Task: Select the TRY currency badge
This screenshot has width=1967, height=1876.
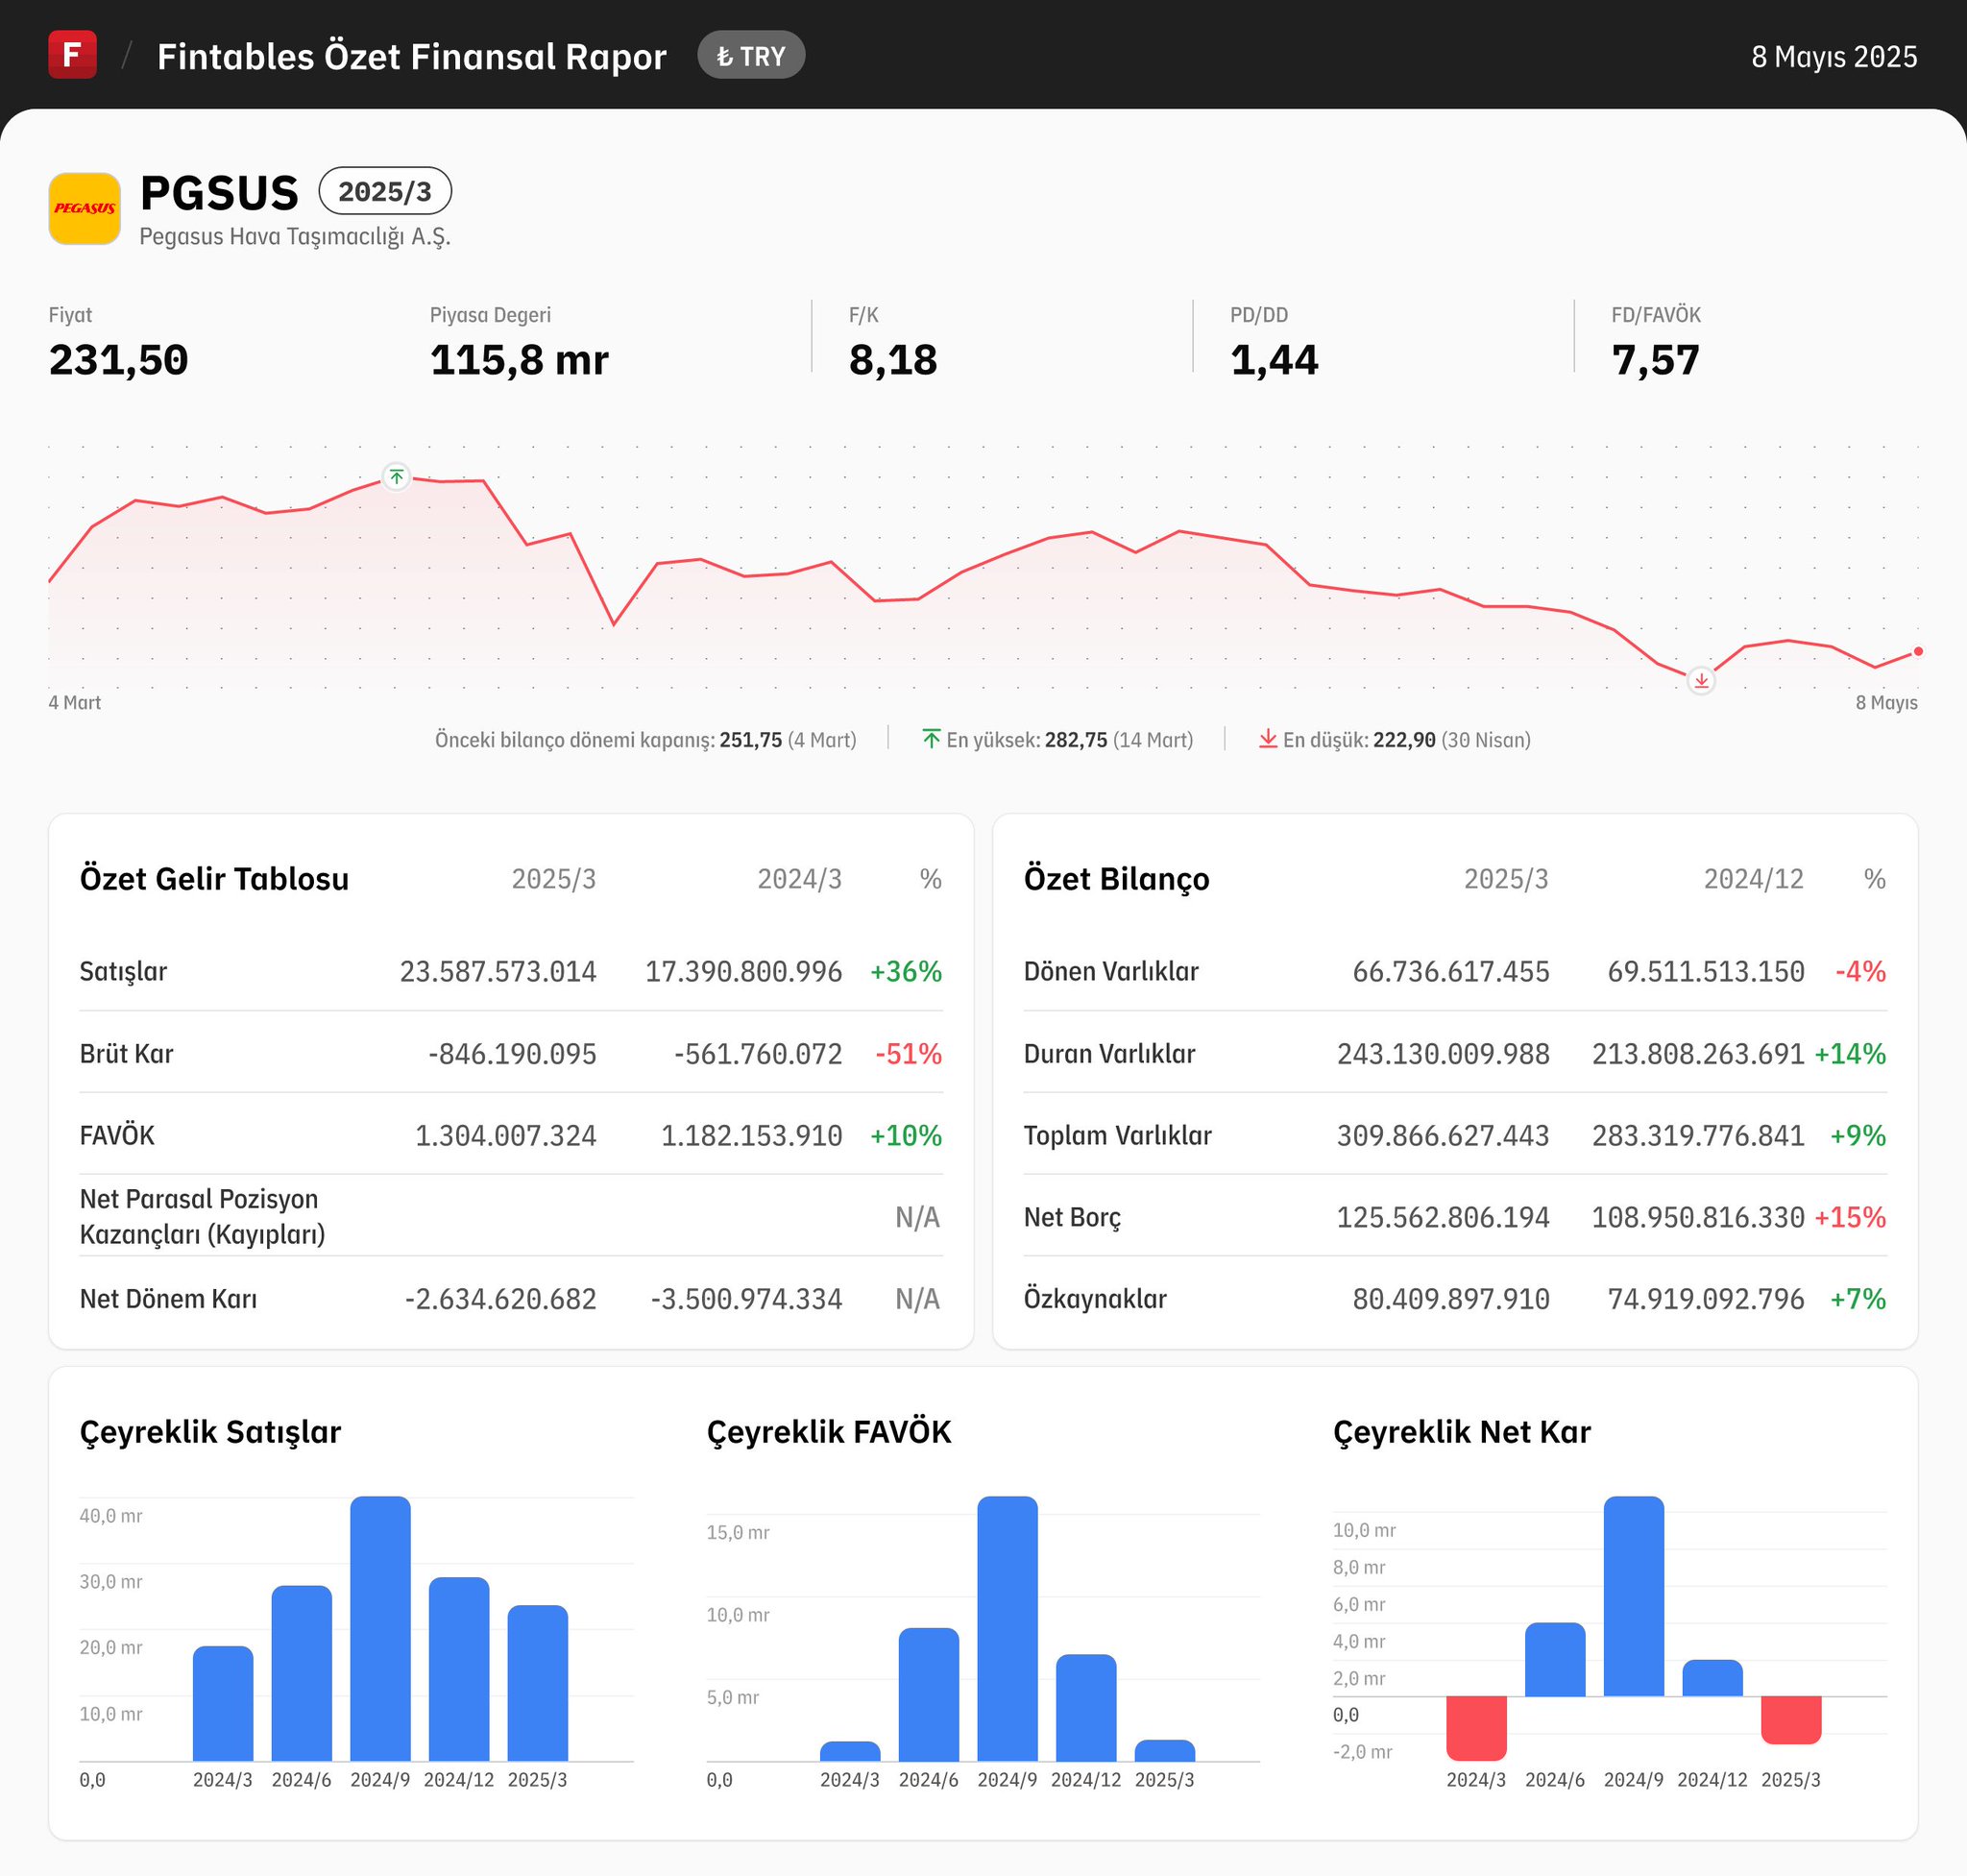Action: pyautogui.click(x=751, y=56)
